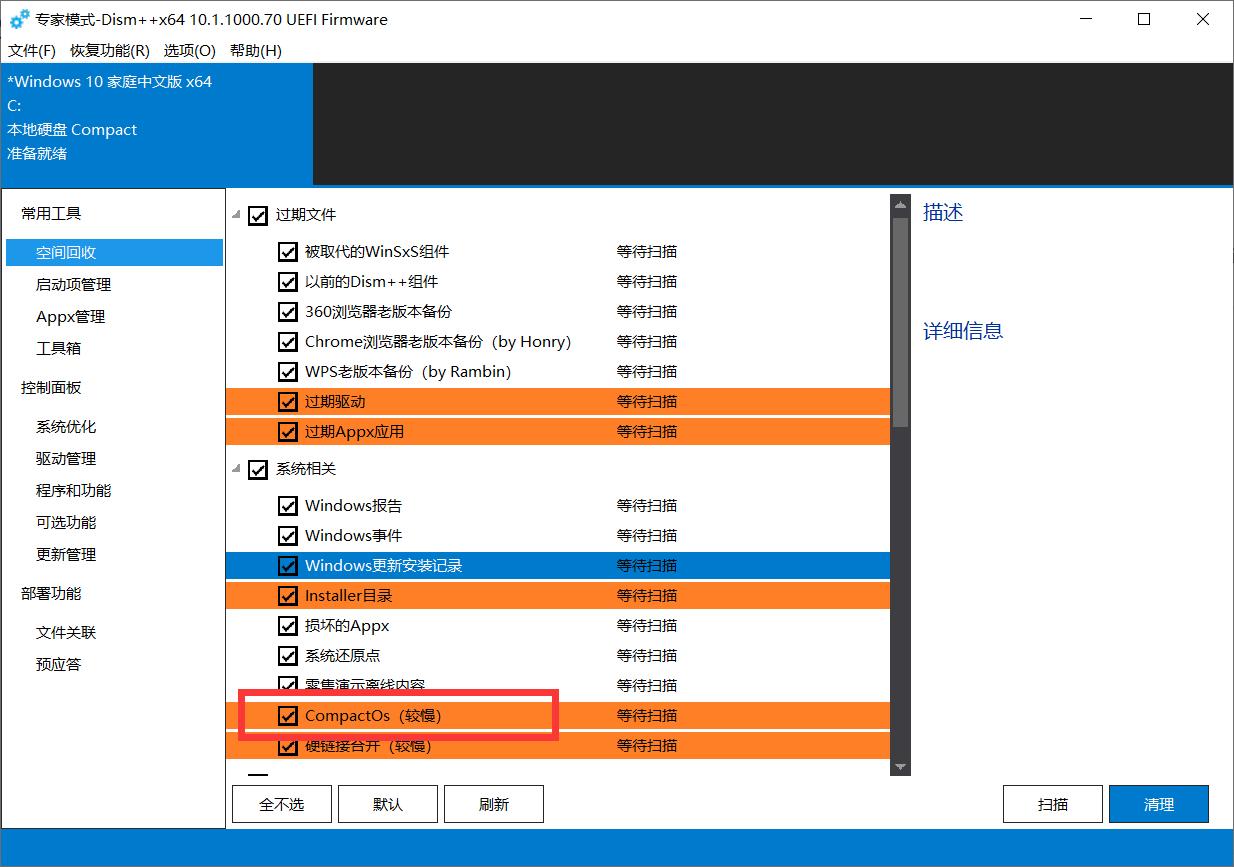Image resolution: width=1234 pixels, height=867 pixels.
Task: Click the scrollbar up arrow
Action: point(899,205)
